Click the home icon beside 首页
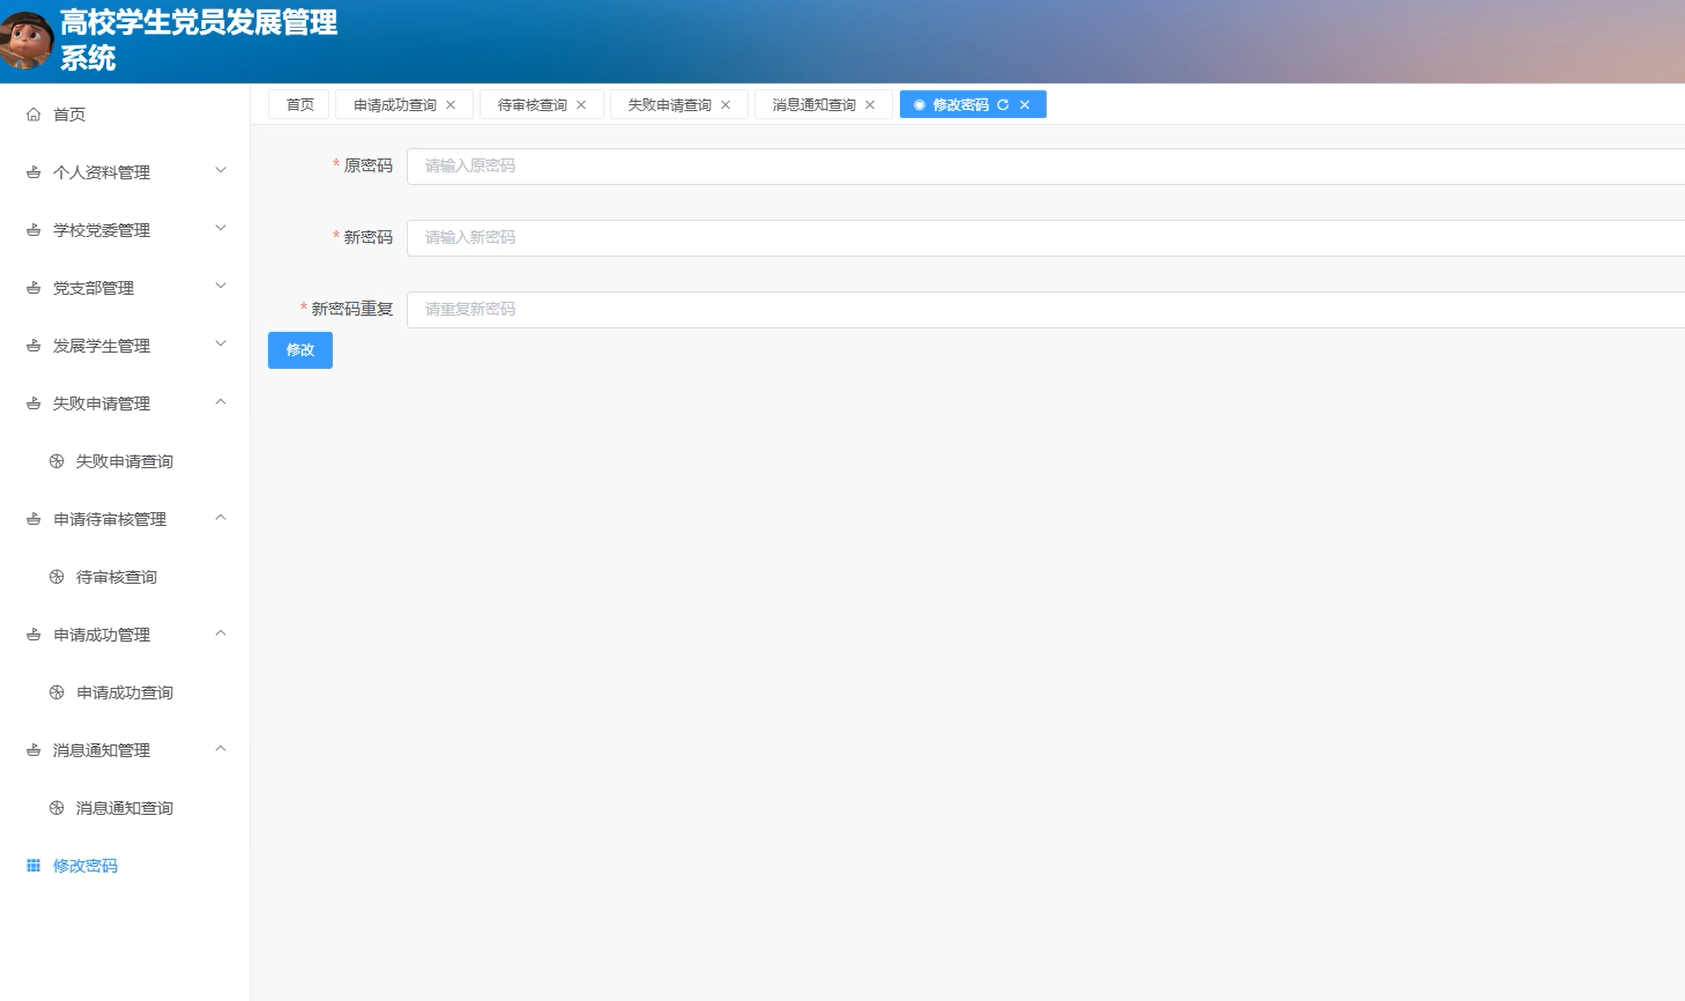This screenshot has height=1001, width=1685. coord(33,114)
